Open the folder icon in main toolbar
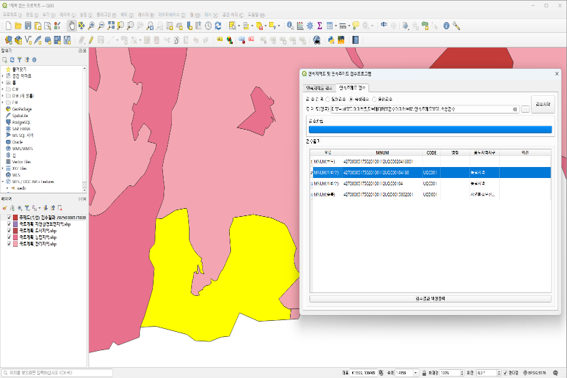This screenshot has height=378, width=567. coord(18,26)
